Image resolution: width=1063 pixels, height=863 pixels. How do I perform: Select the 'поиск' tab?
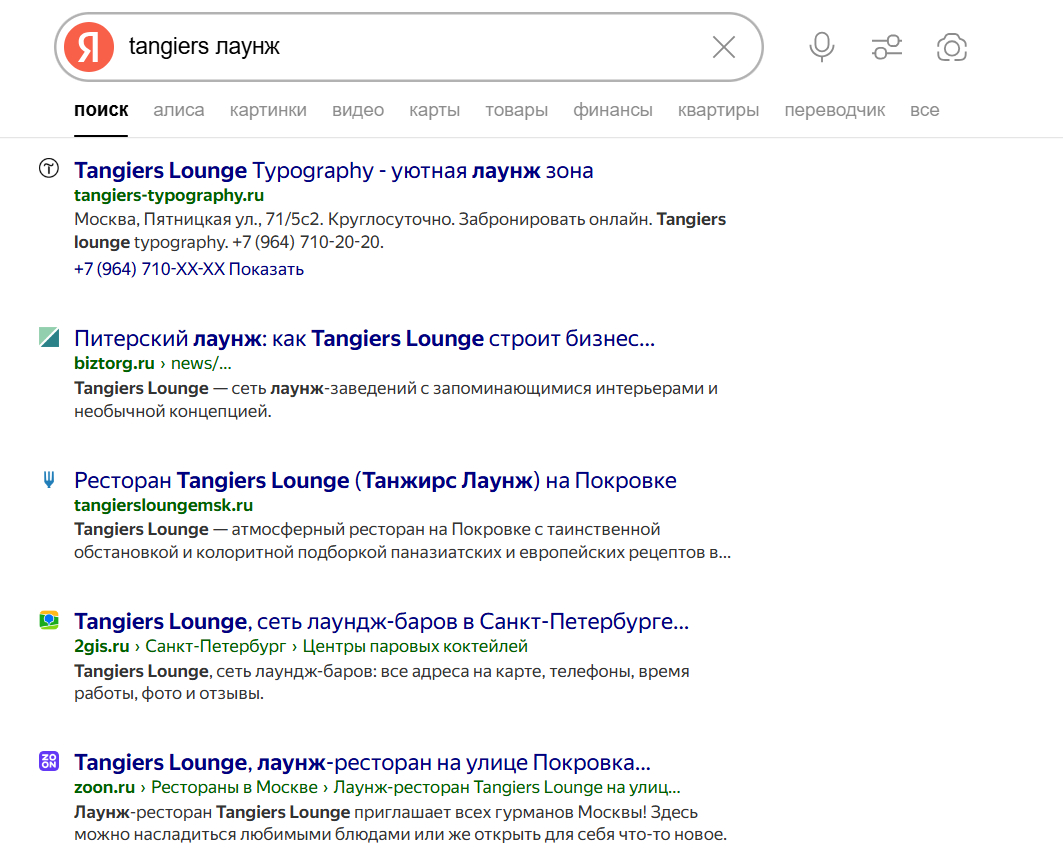(x=101, y=110)
